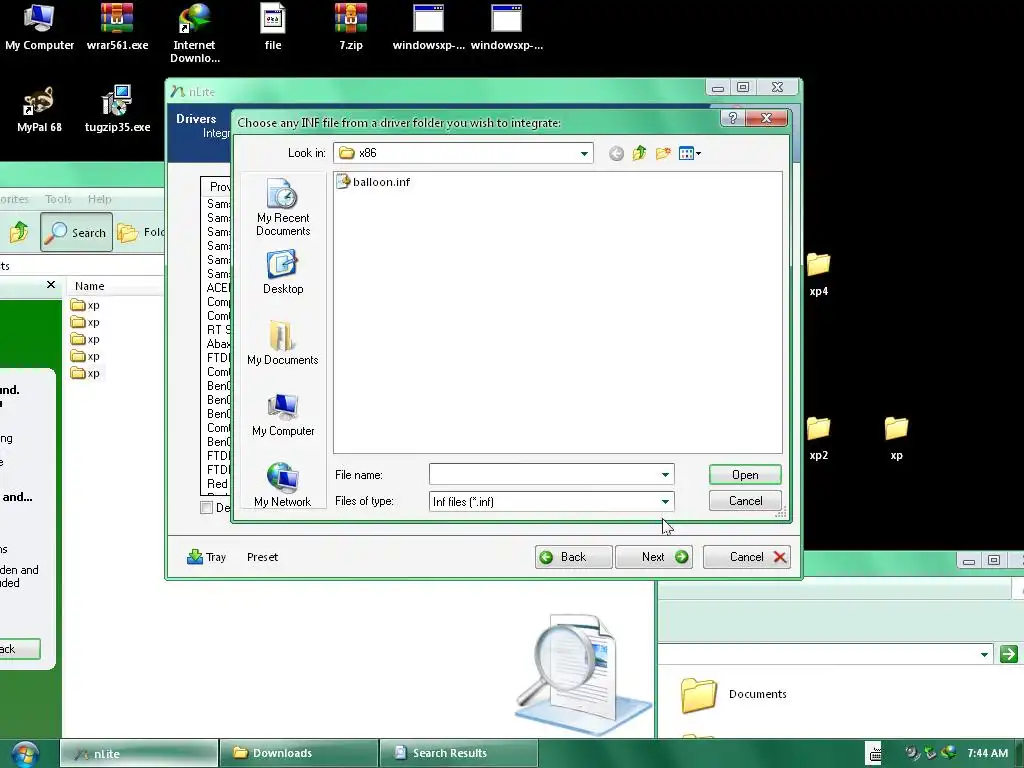Image resolution: width=1024 pixels, height=768 pixels.
Task: Click Cancel in nLite window
Action: click(x=746, y=557)
